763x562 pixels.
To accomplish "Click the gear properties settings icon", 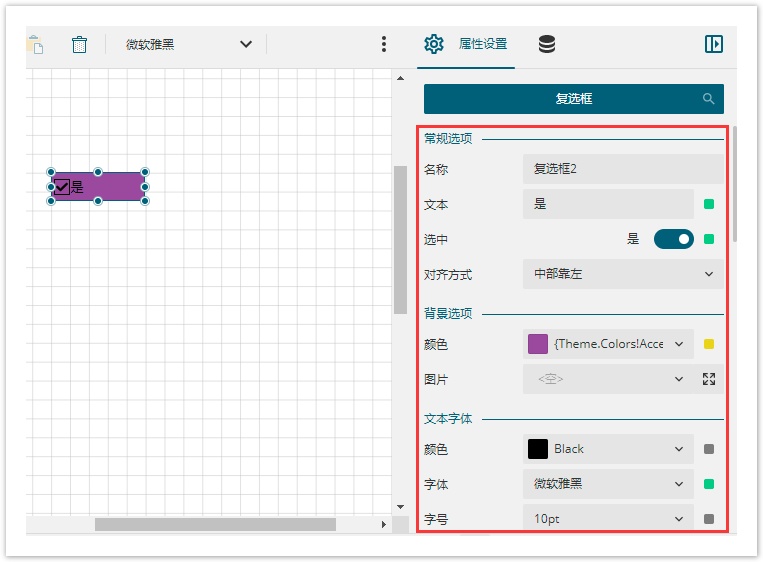I will 434,44.
